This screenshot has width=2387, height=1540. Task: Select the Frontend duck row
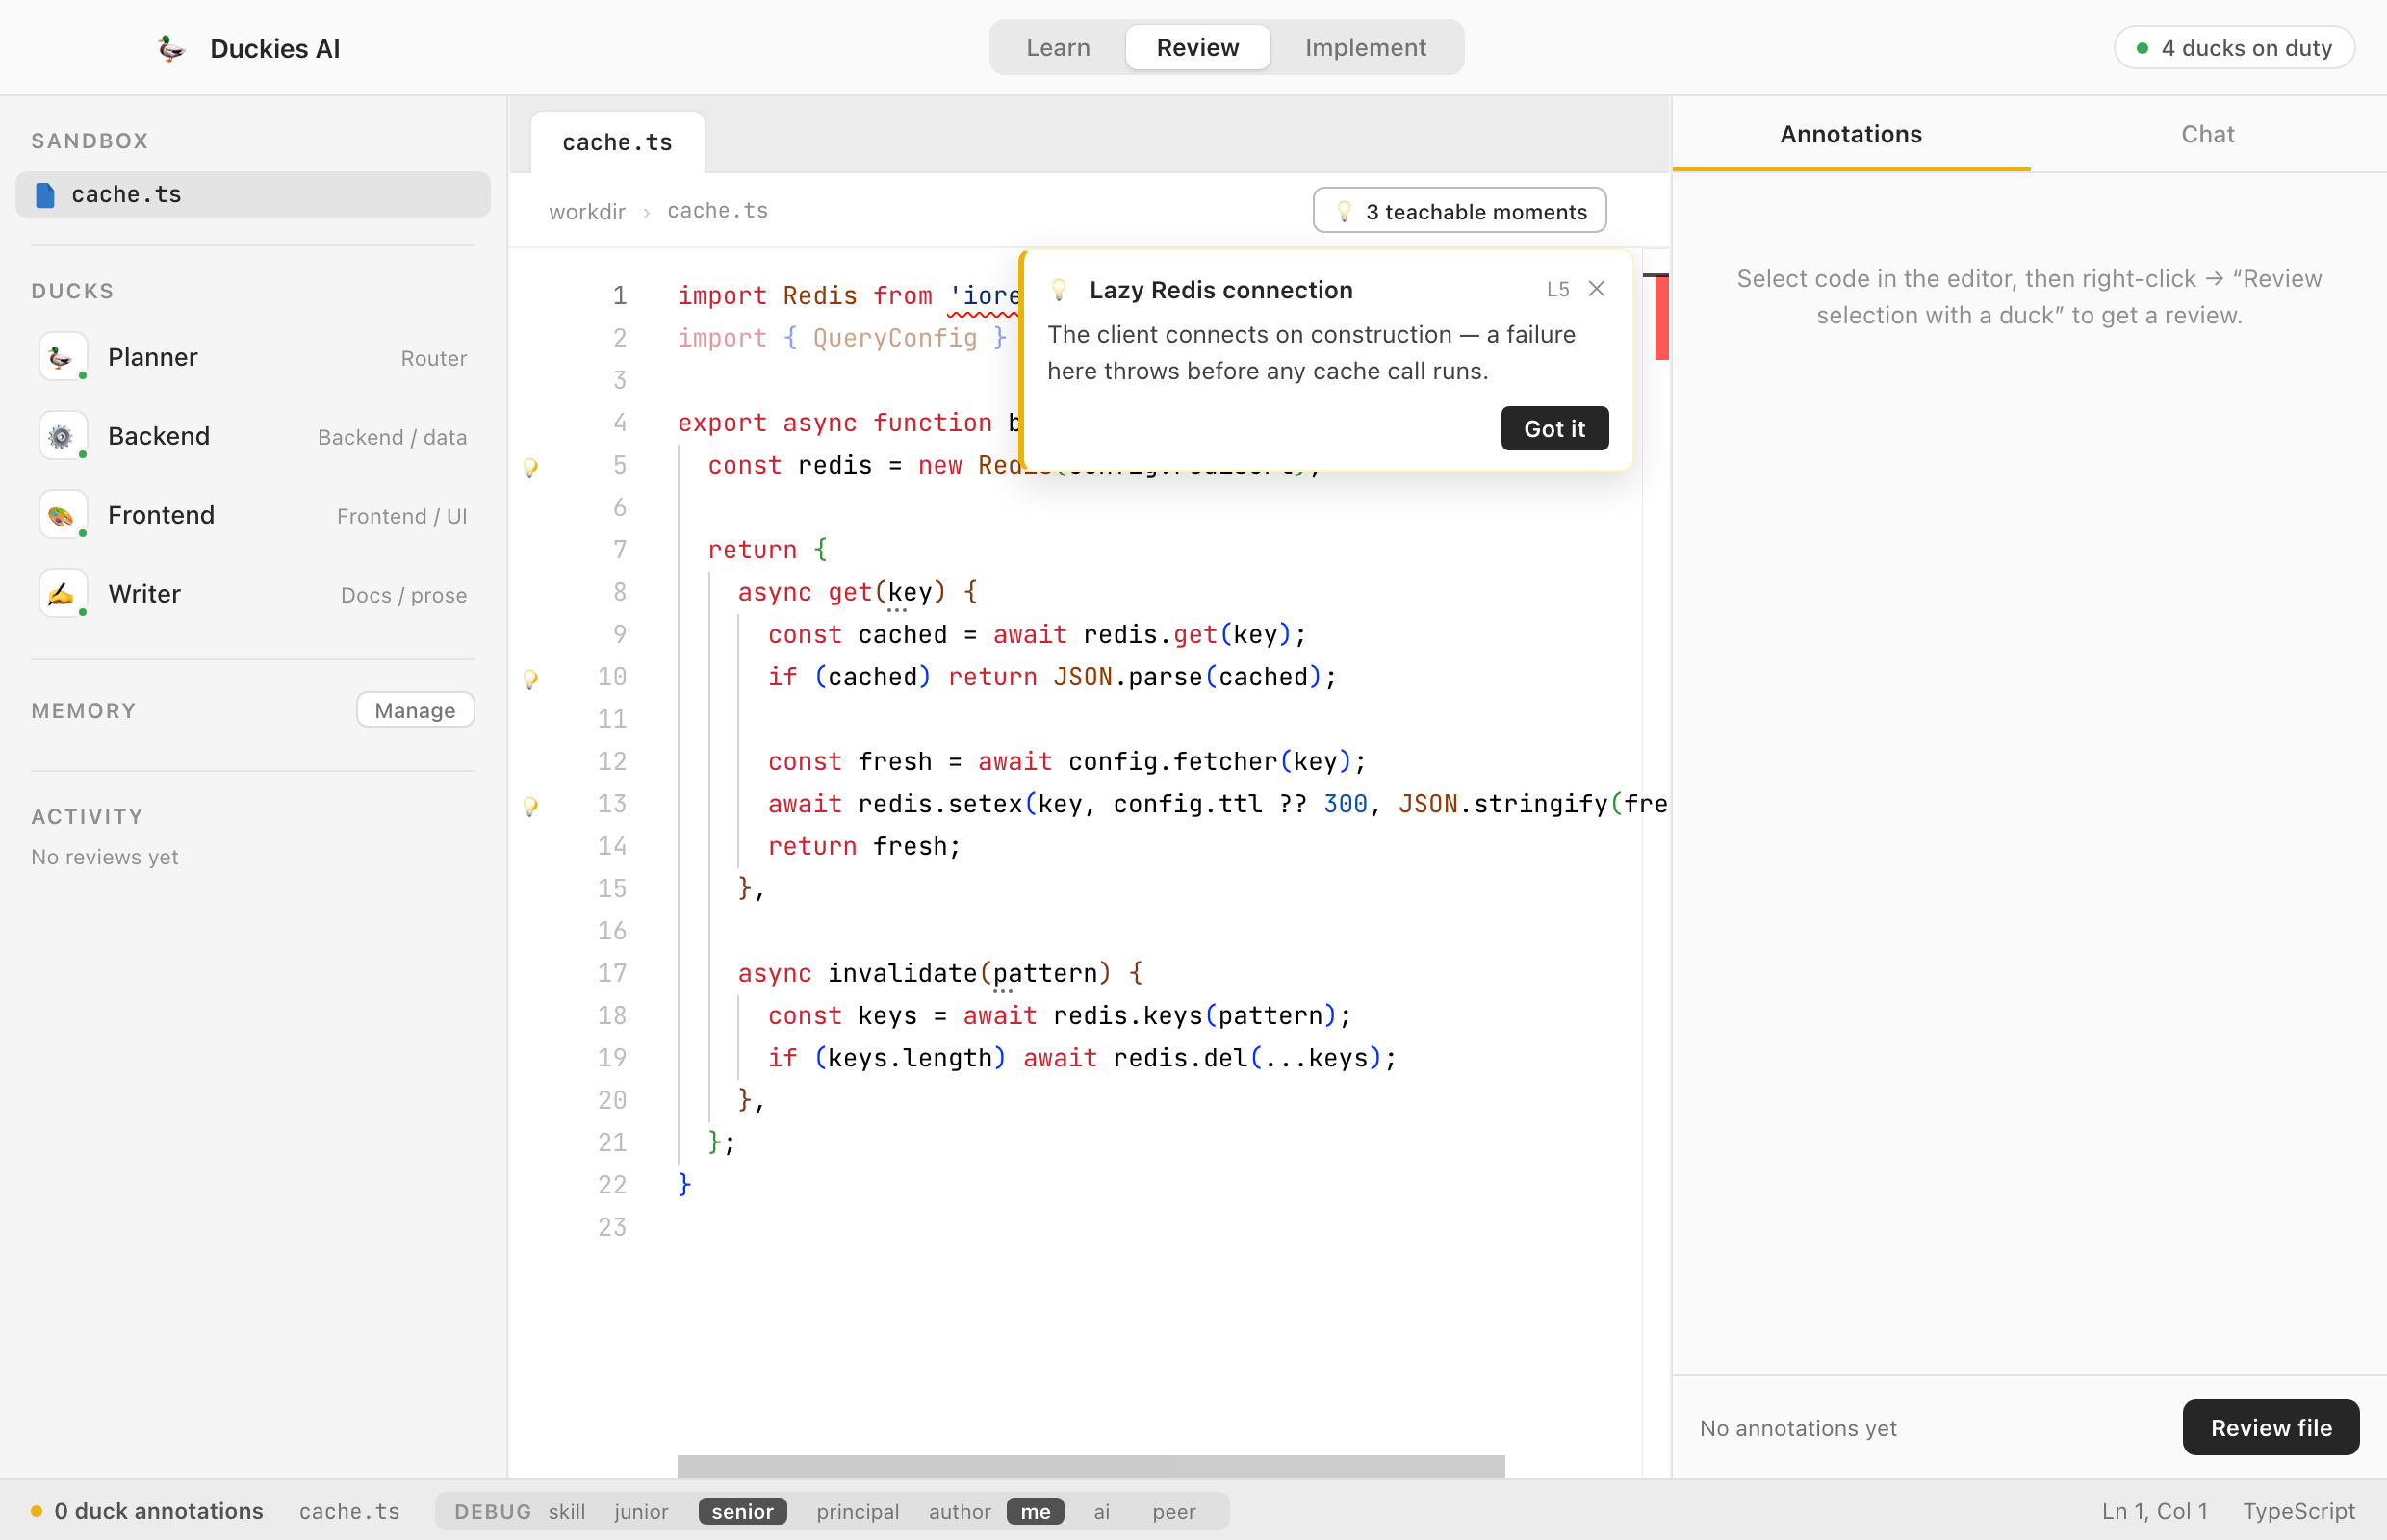(x=253, y=515)
